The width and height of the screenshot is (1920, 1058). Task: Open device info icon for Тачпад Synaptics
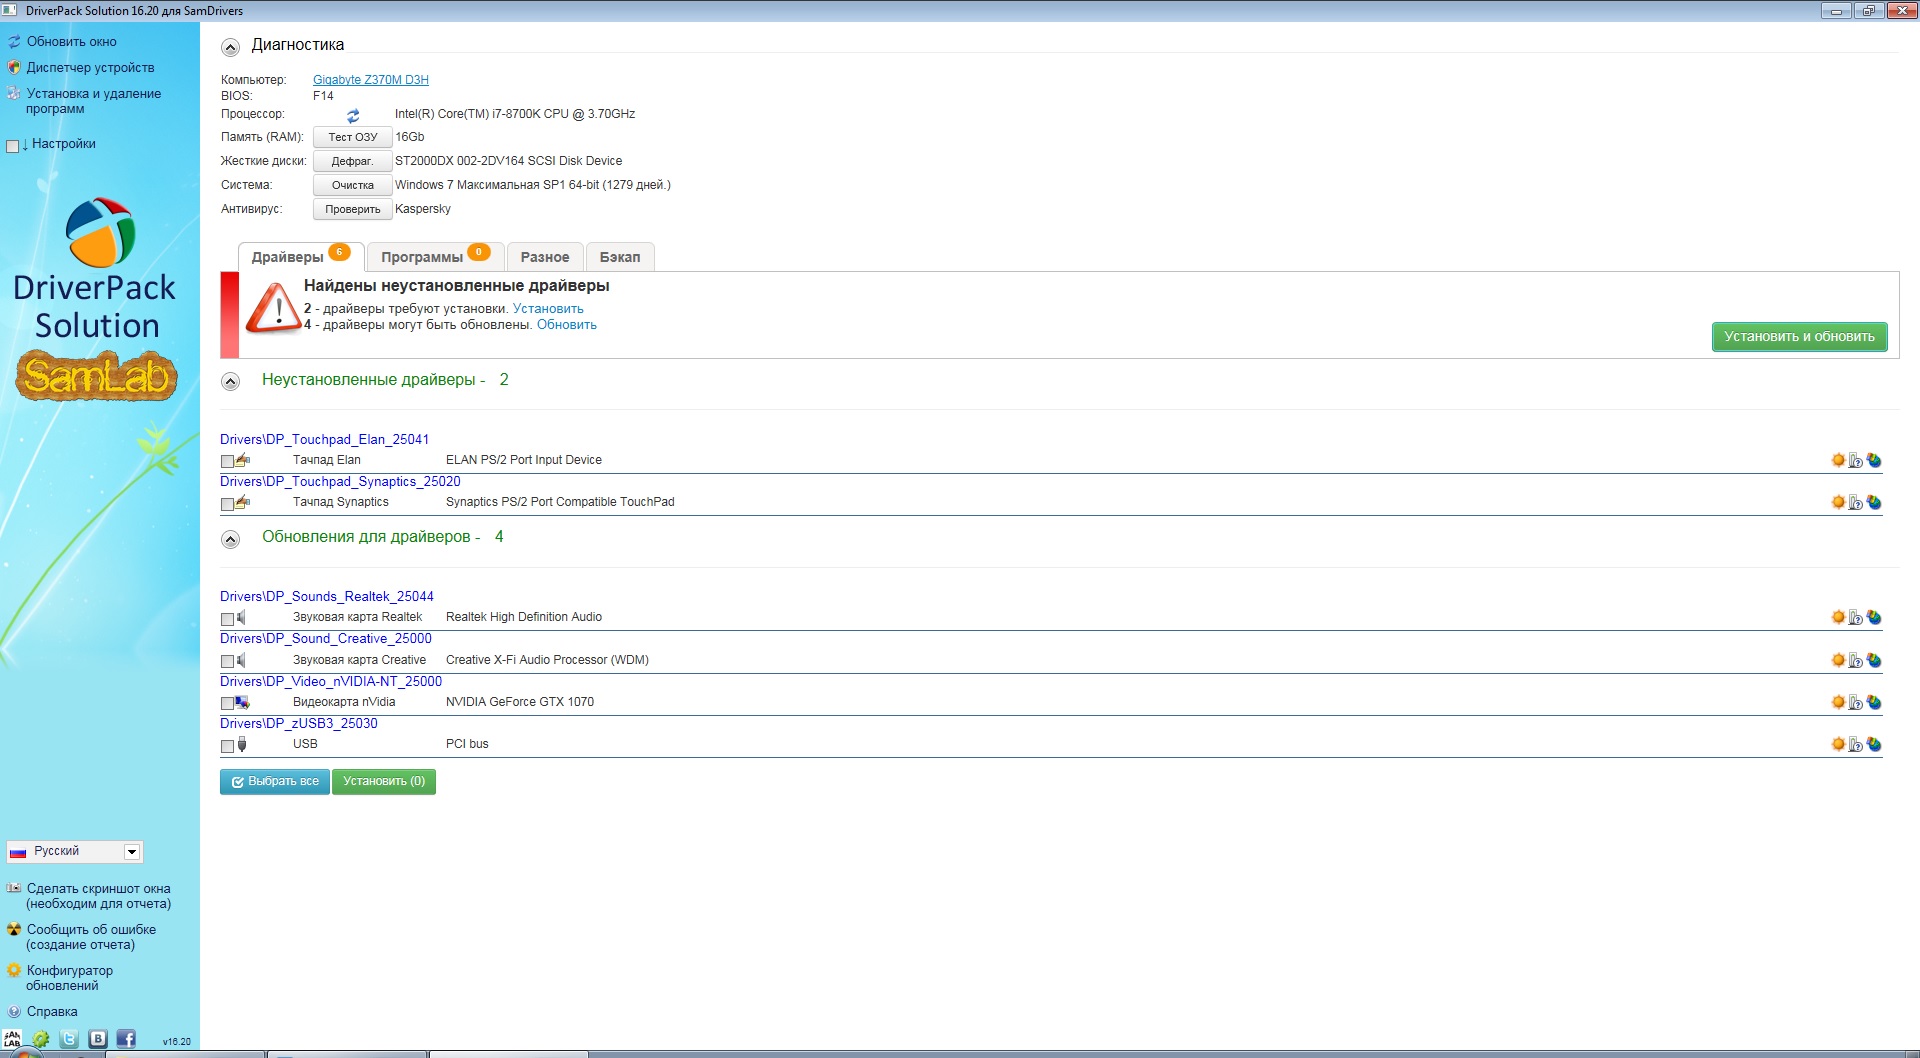tap(1856, 502)
